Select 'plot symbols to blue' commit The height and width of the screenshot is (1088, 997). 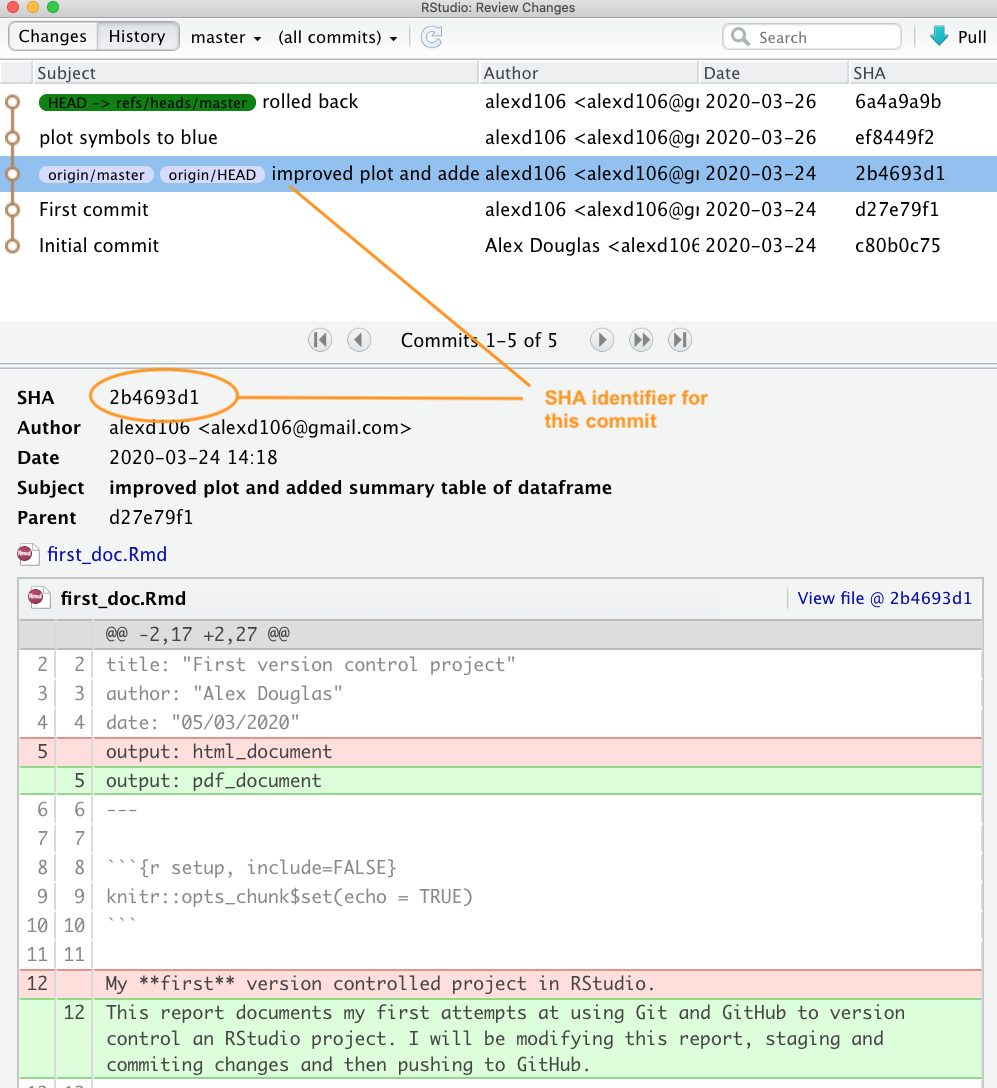point(128,138)
